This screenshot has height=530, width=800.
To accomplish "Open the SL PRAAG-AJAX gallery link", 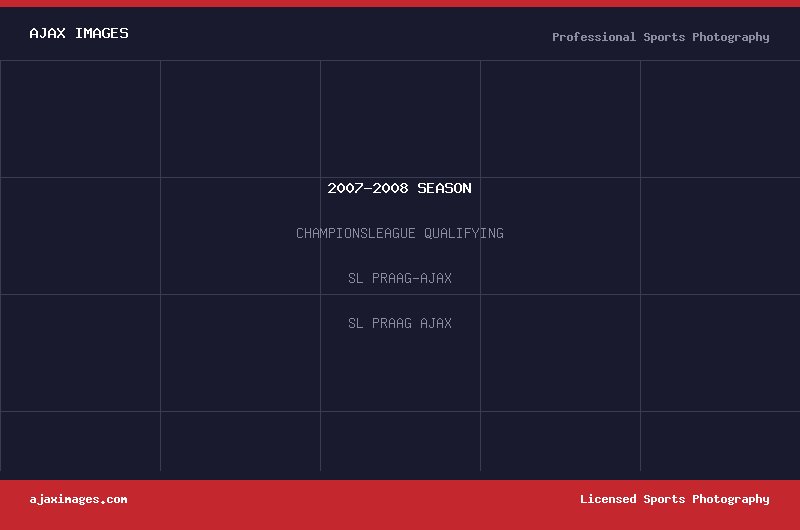I will 399,278.
